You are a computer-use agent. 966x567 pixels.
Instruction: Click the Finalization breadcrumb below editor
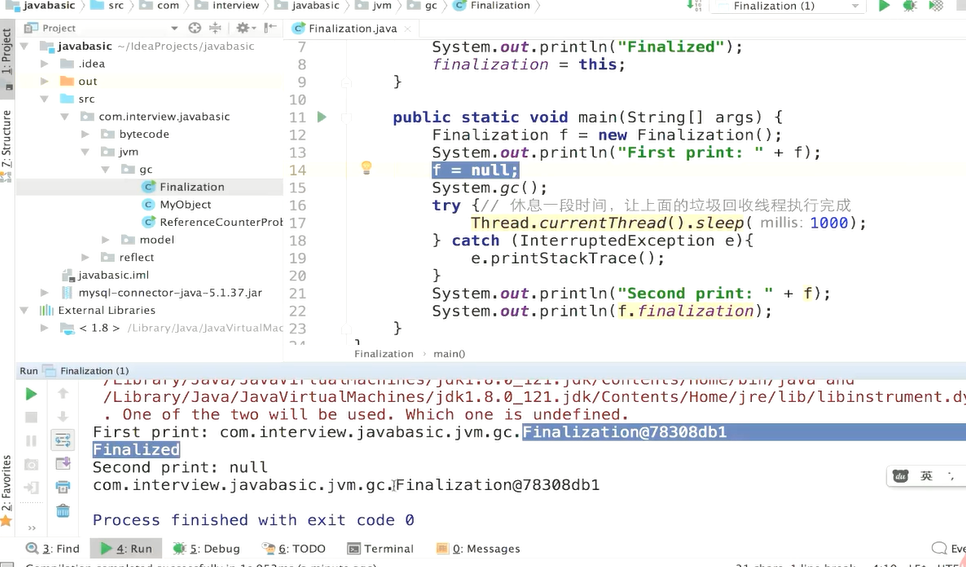coord(383,354)
